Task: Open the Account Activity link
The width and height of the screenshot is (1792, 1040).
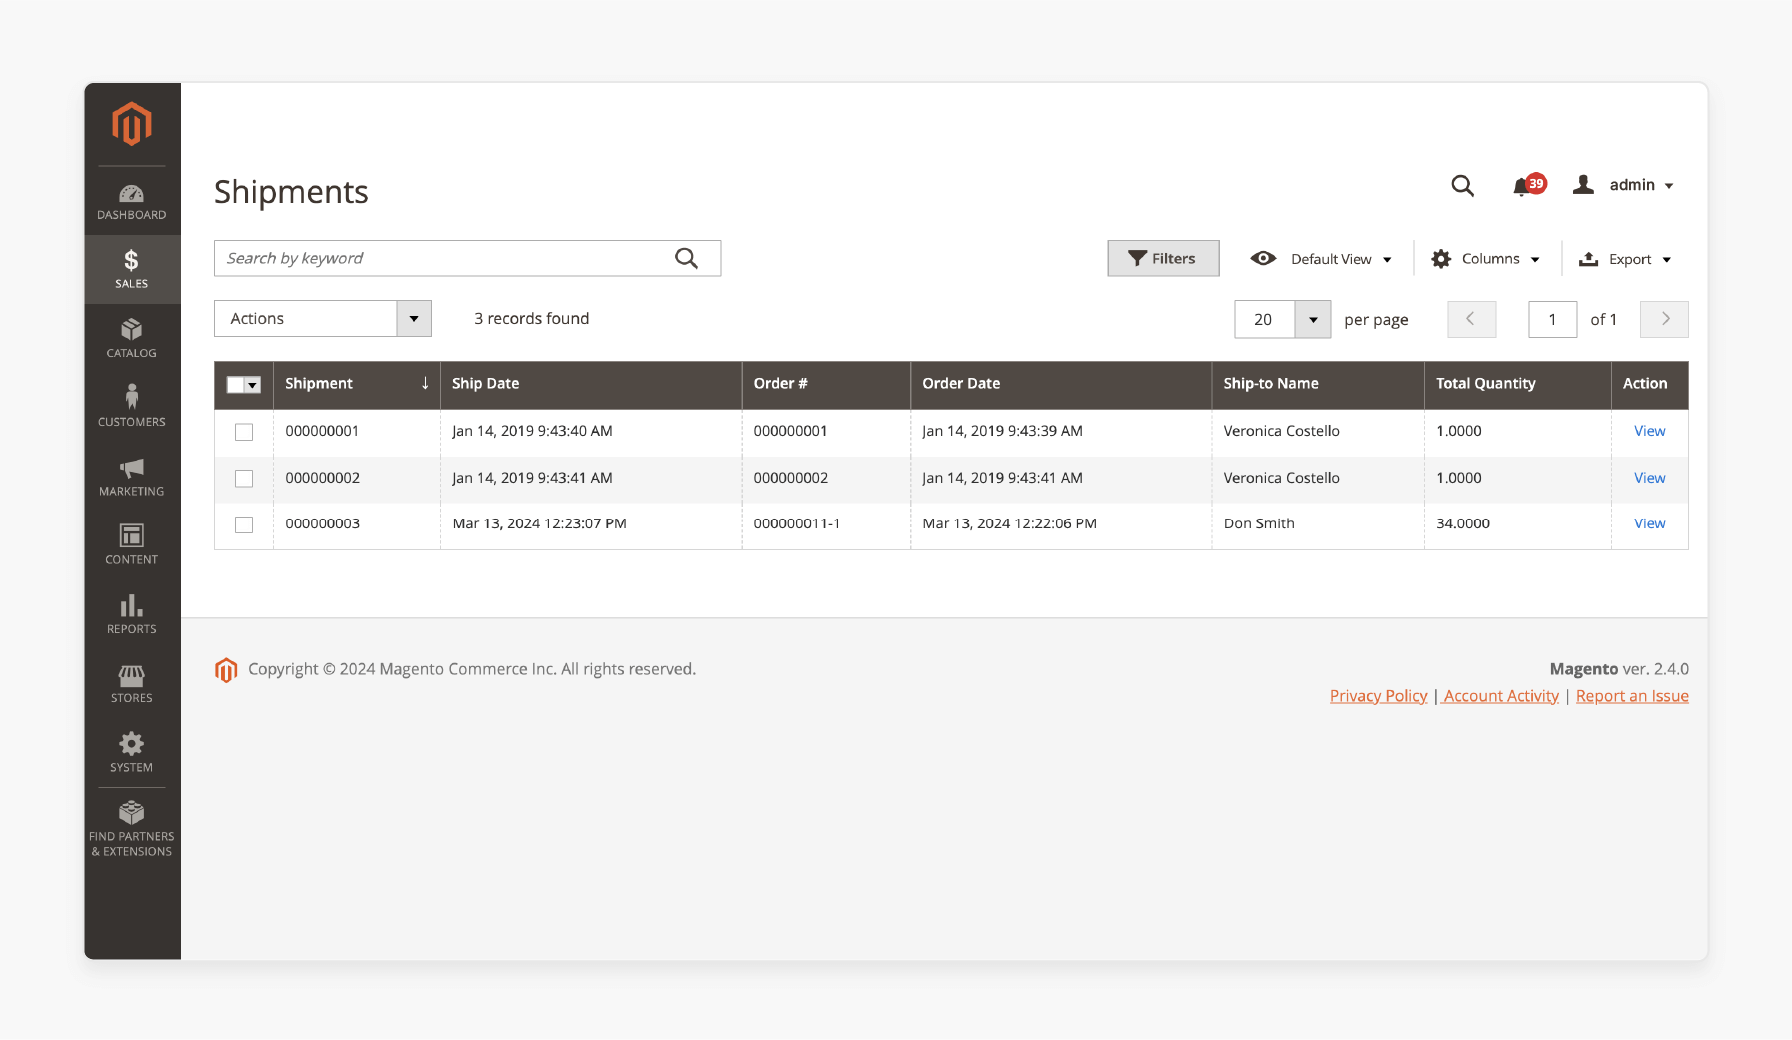Action: click(x=1501, y=696)
